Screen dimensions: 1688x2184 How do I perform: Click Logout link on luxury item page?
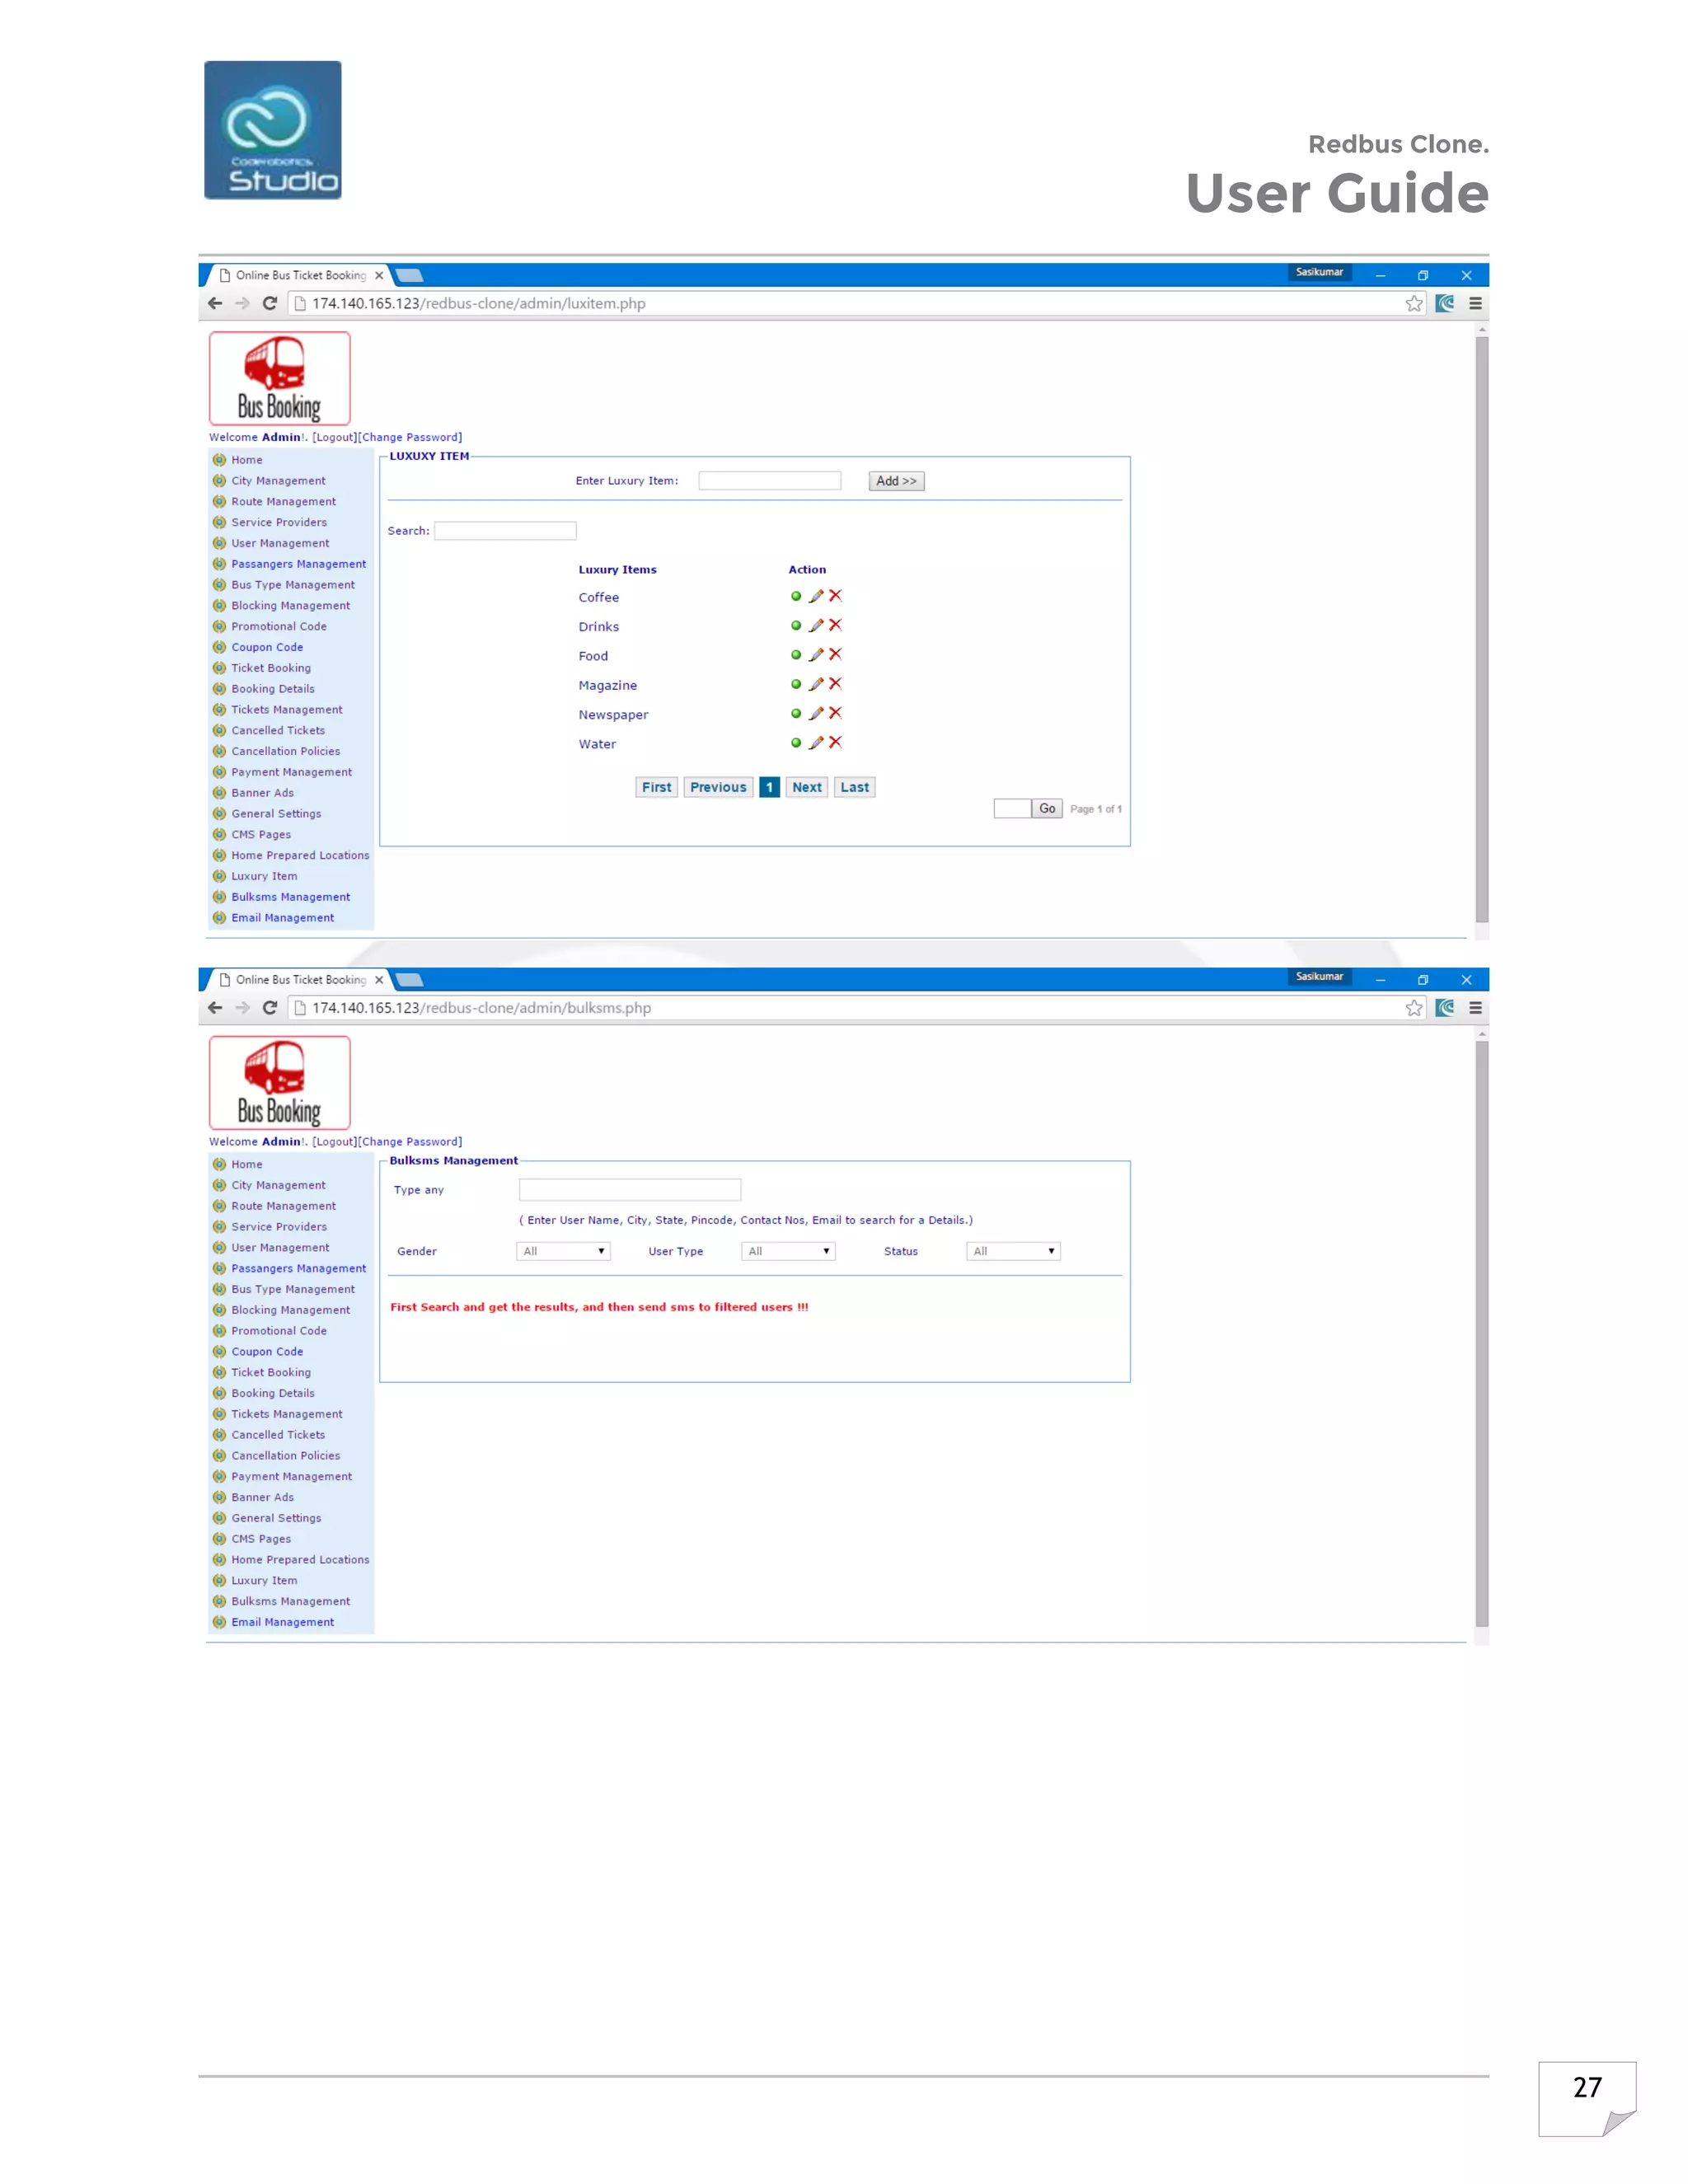point(334,437)
